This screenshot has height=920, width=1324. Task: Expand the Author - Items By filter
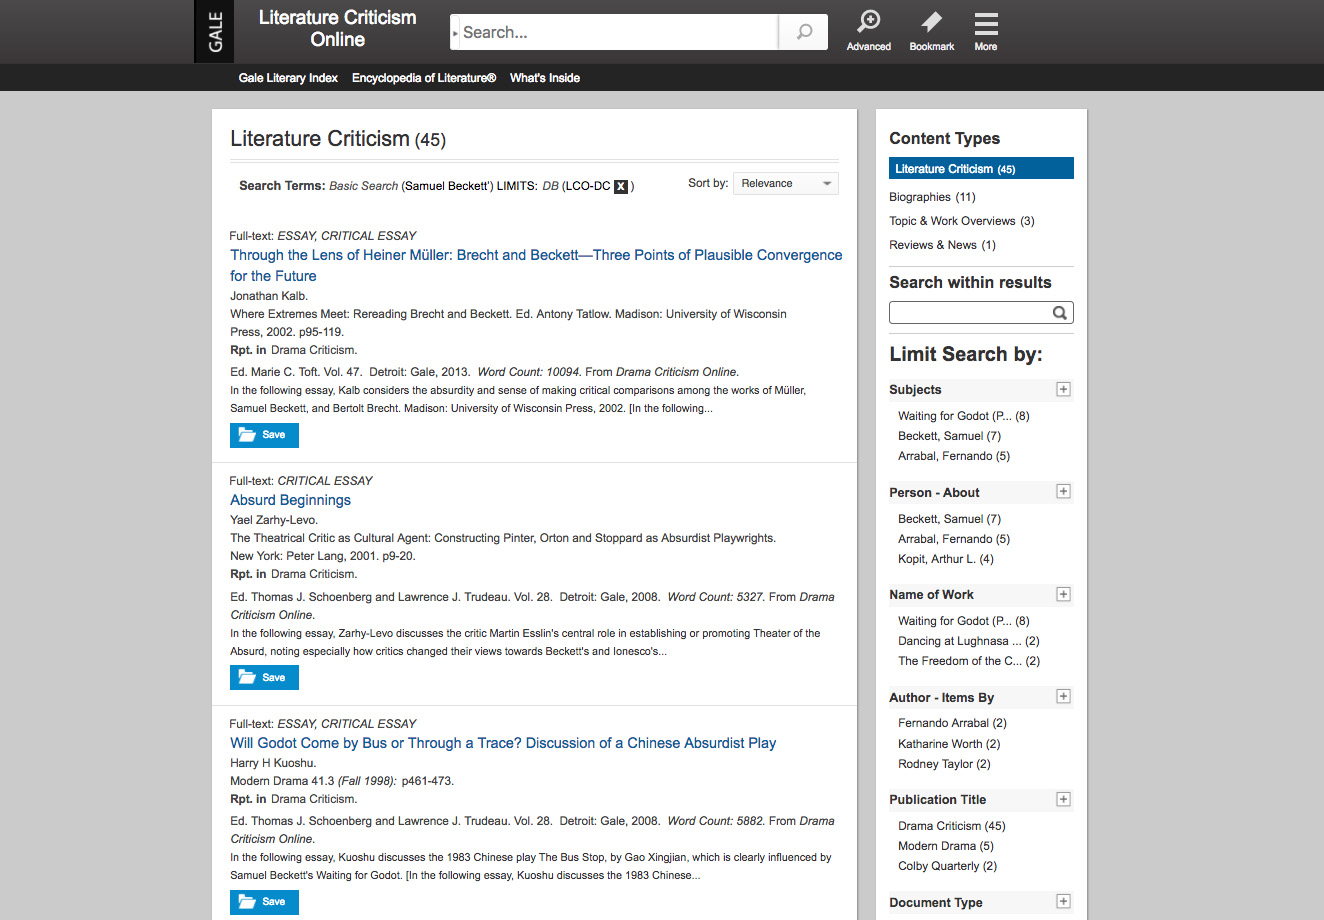[x=1063, y=696]
